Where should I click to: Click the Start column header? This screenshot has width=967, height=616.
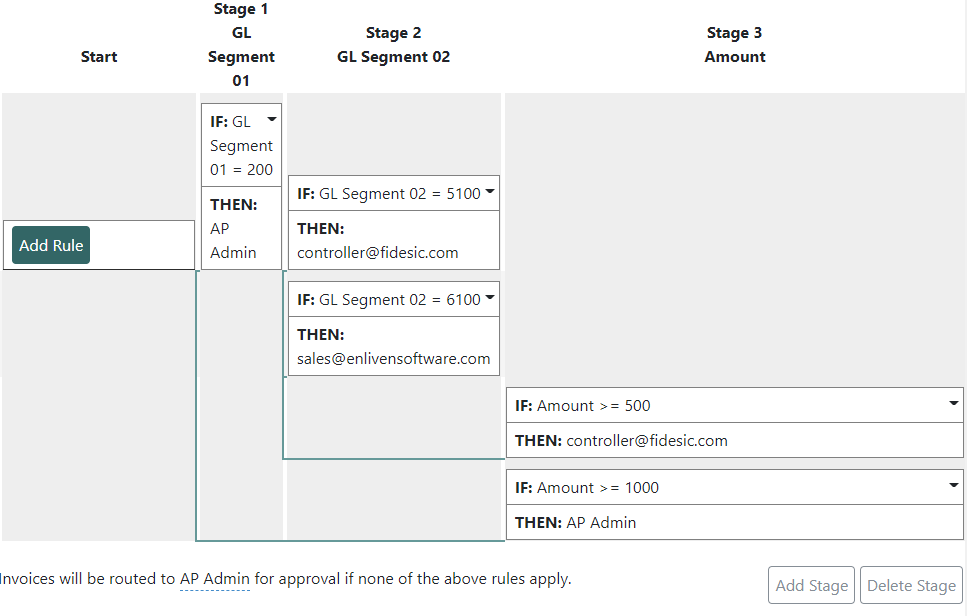(99, 57)
